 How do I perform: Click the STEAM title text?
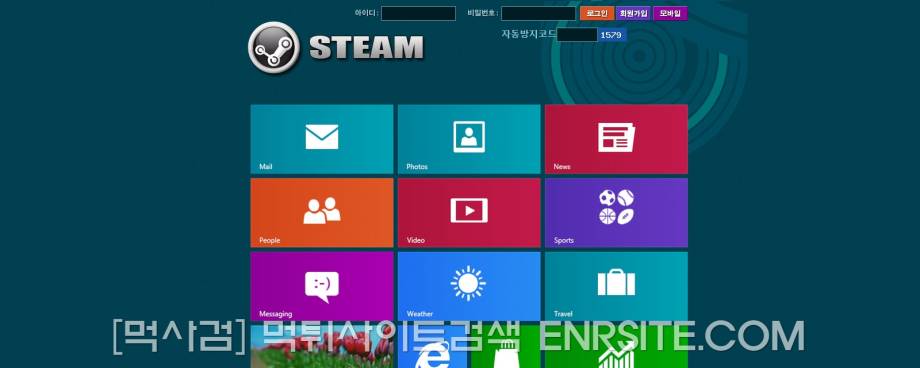point(366,48)
